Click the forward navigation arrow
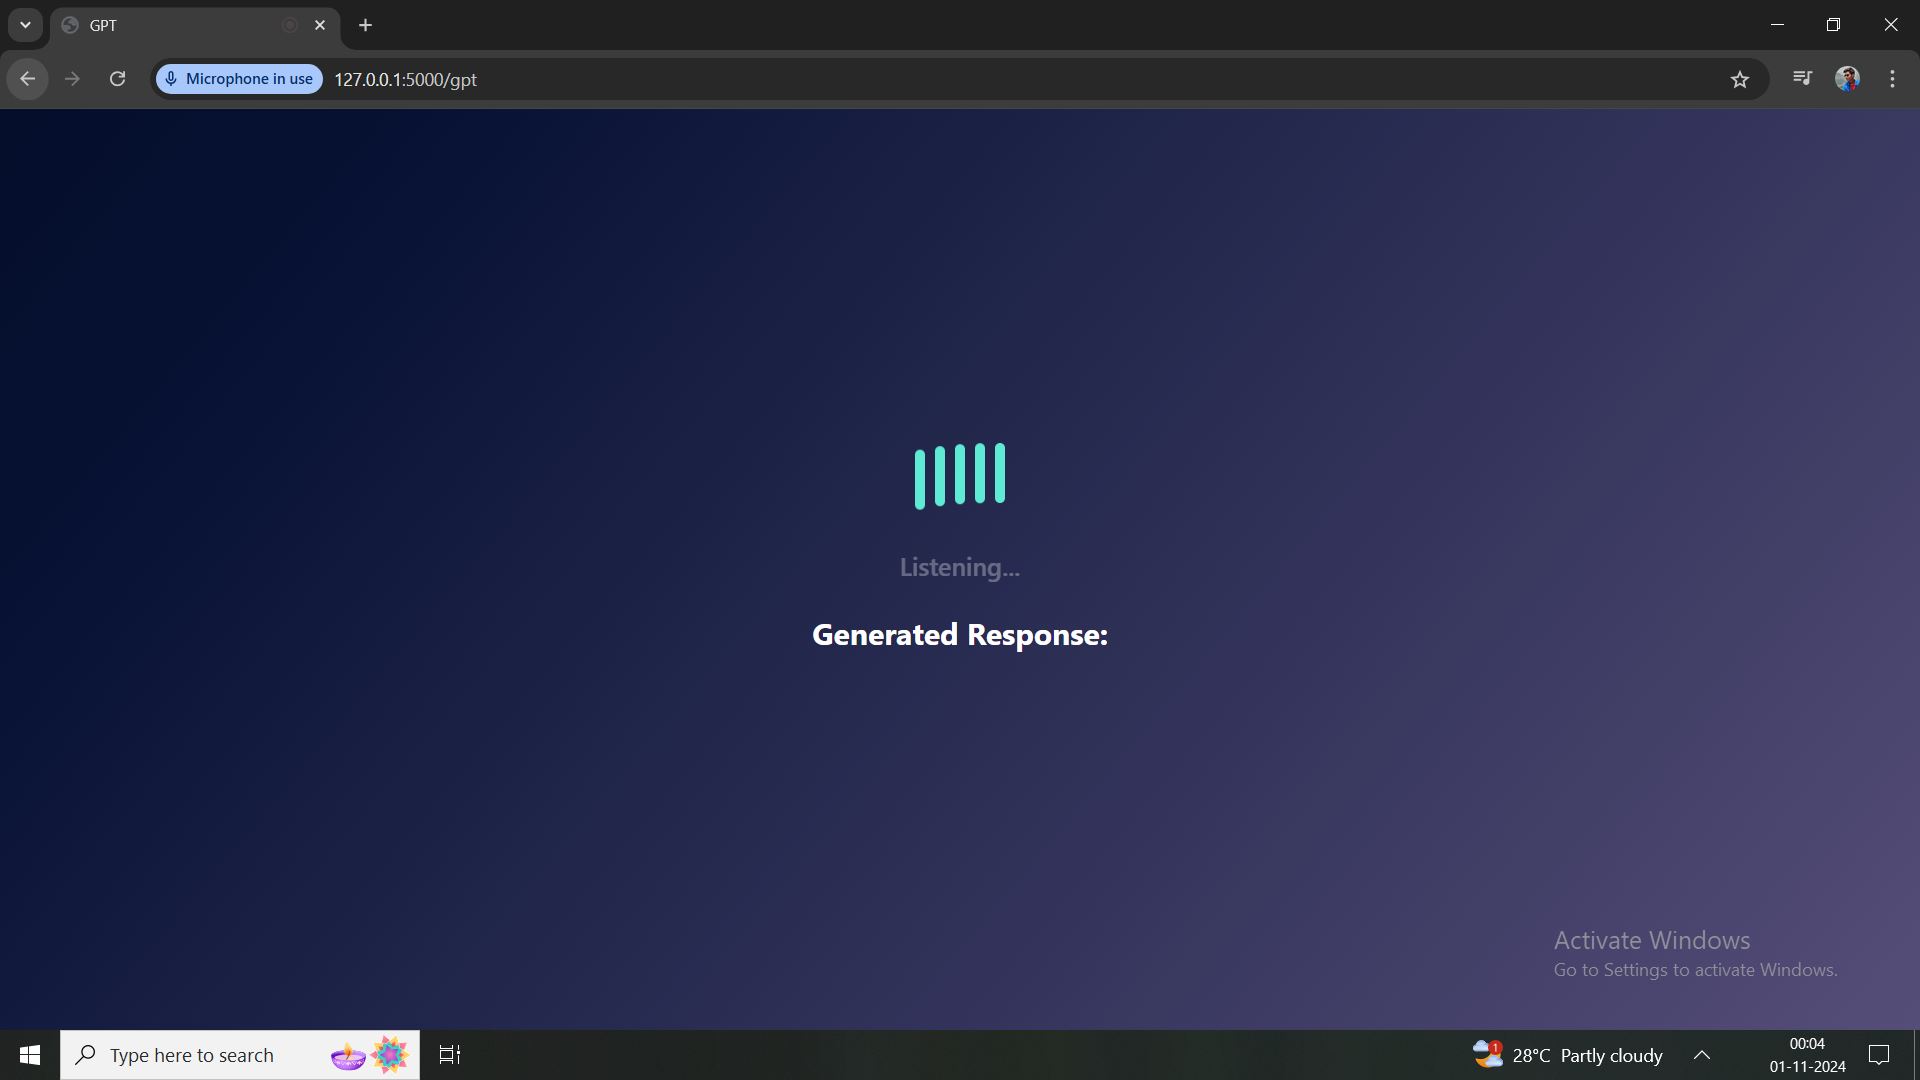Image resolution: width=1920 pixels, height=1080 pixels. [72, 79]
